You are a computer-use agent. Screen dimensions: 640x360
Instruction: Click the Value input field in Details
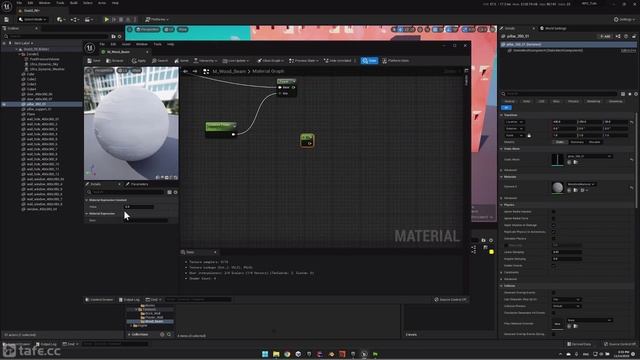click(139, 207)
